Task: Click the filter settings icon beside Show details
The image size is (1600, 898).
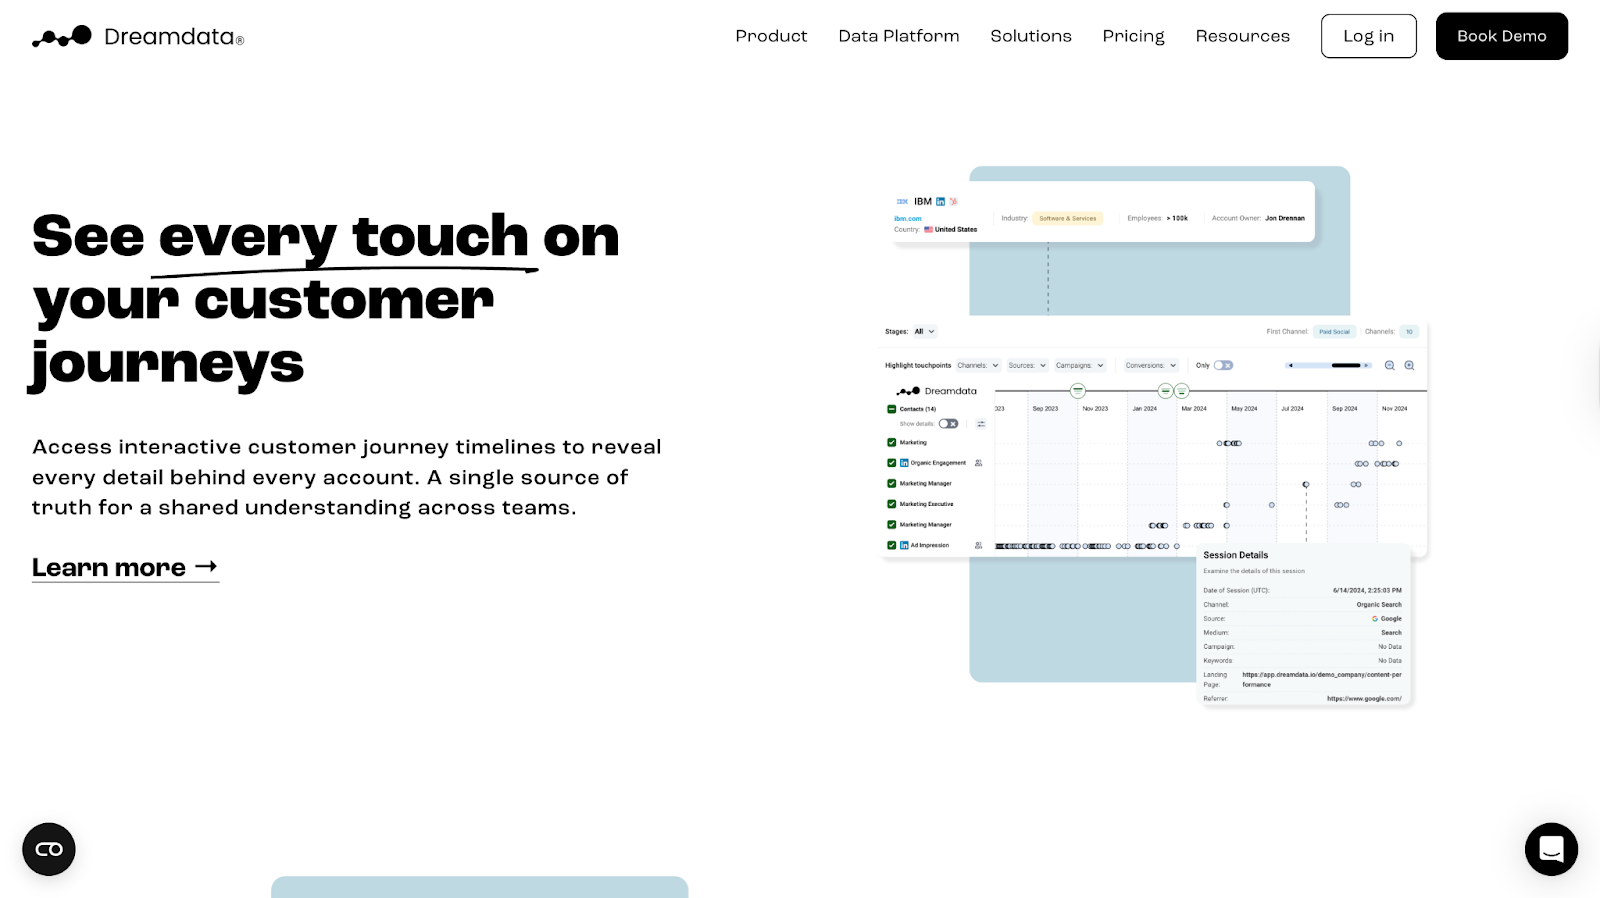Action: point(981,424)
